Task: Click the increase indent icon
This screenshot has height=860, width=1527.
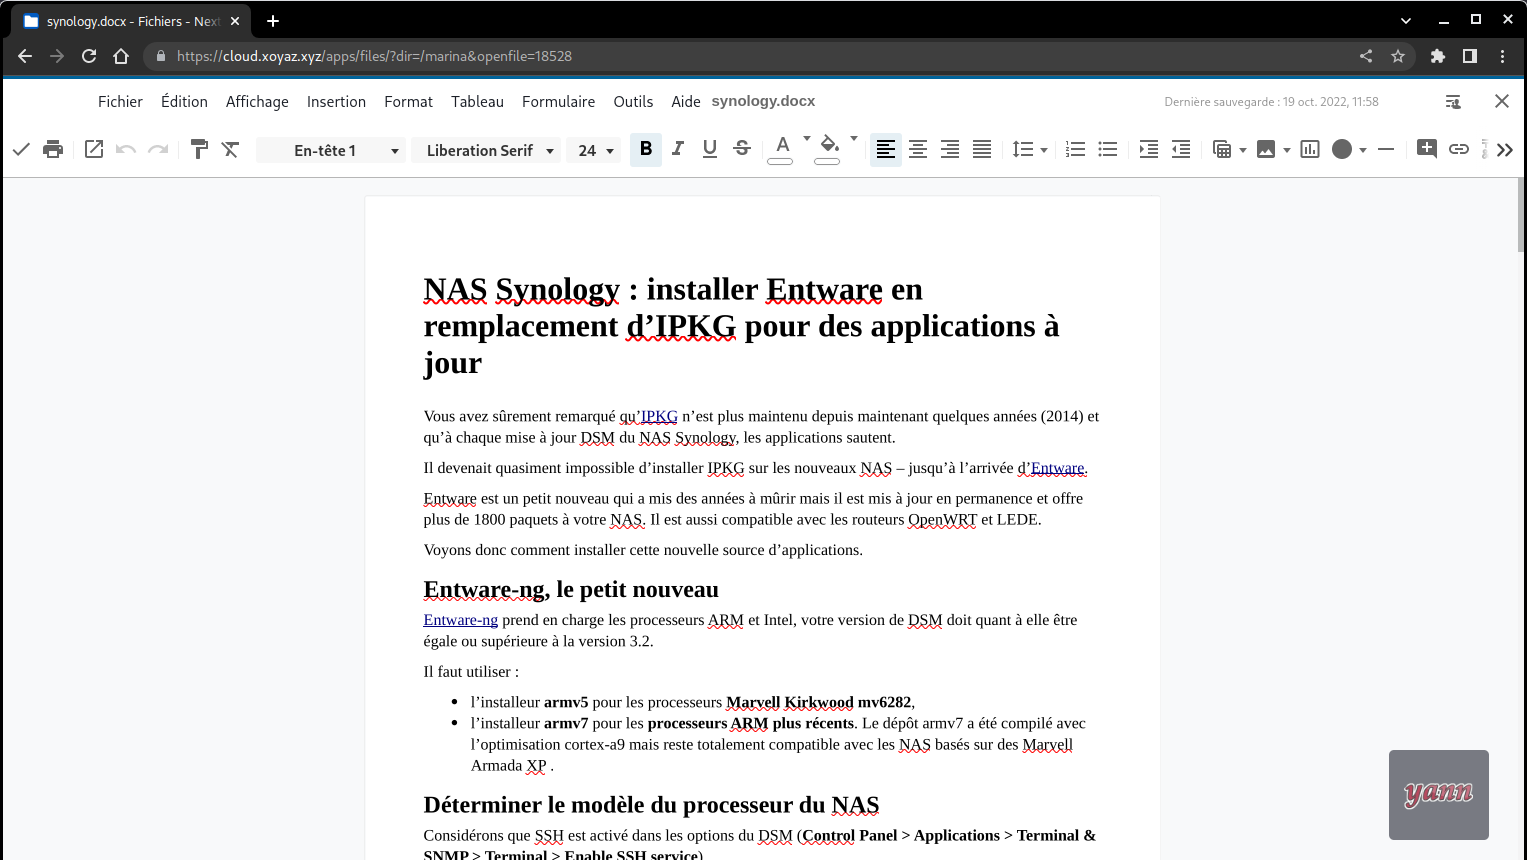Action: (x=1149, y=150)
